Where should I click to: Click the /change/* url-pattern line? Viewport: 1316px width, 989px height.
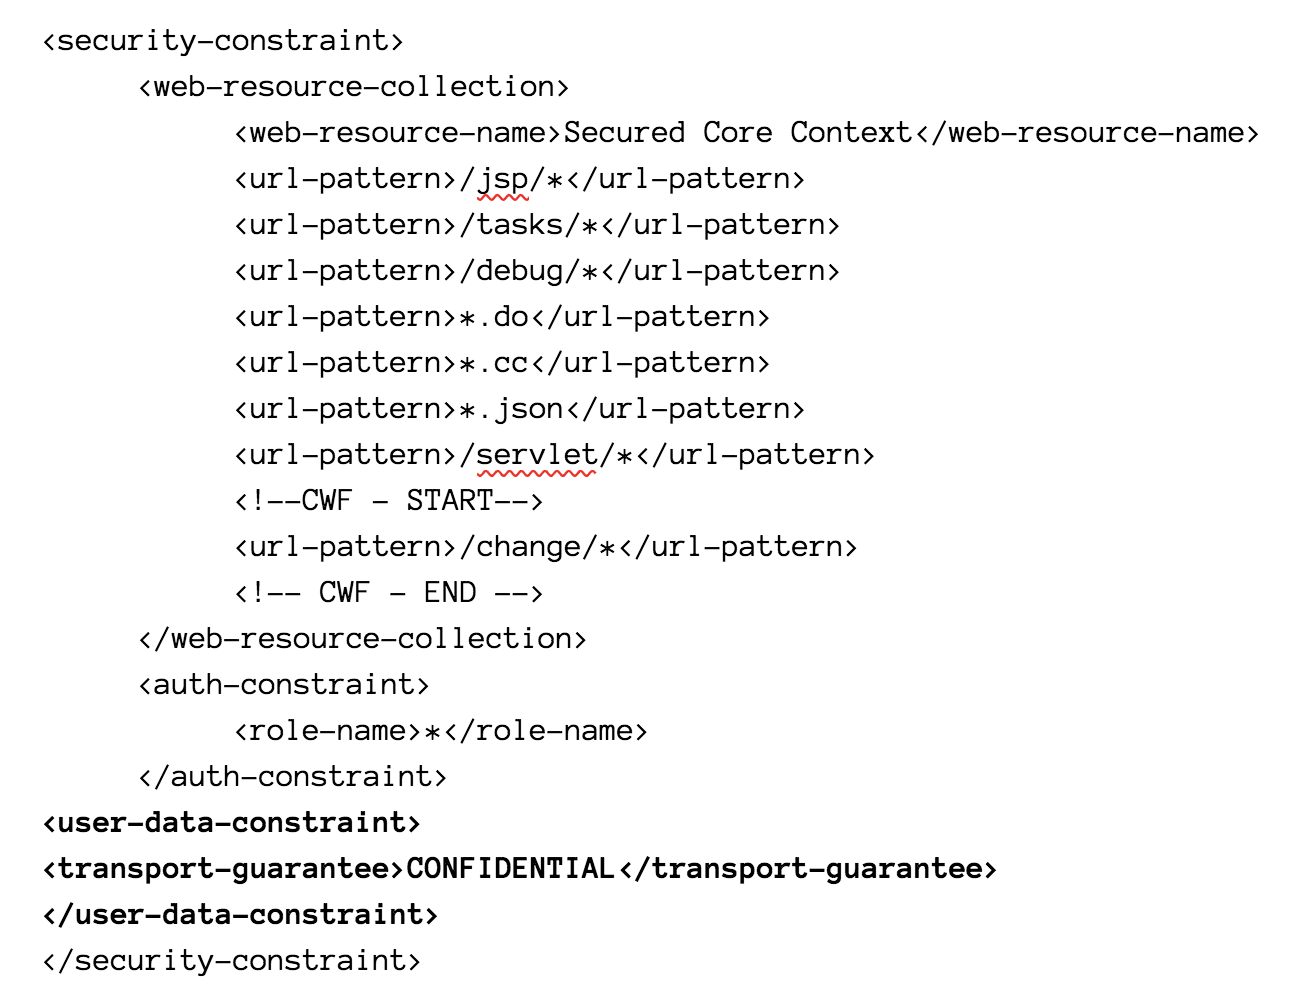545,547
